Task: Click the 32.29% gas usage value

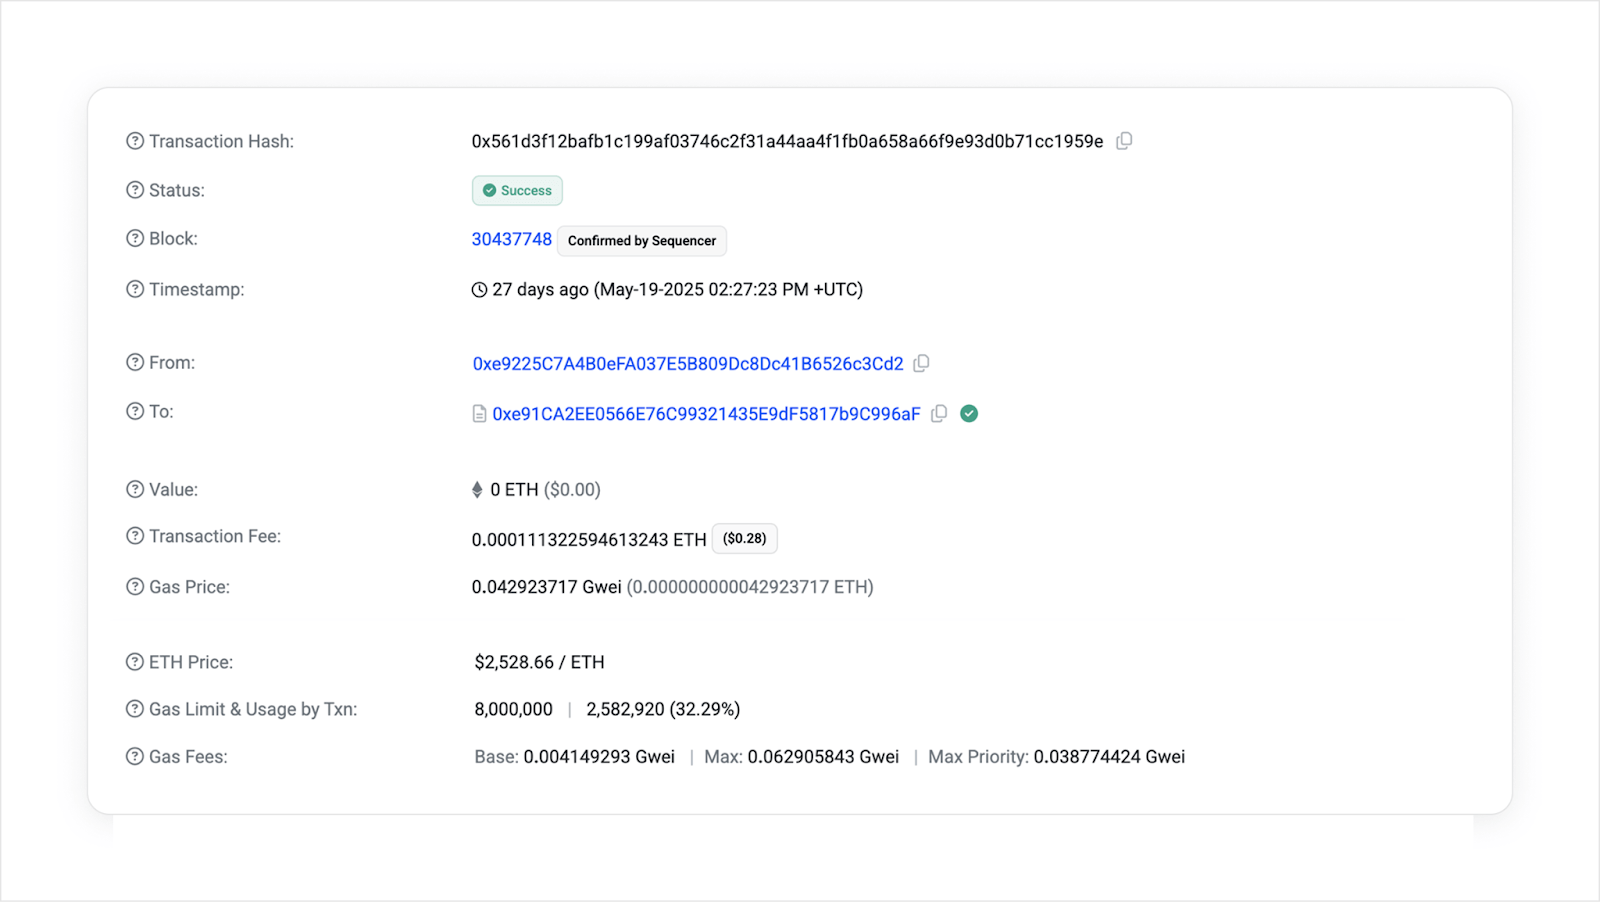Action: 705,709
